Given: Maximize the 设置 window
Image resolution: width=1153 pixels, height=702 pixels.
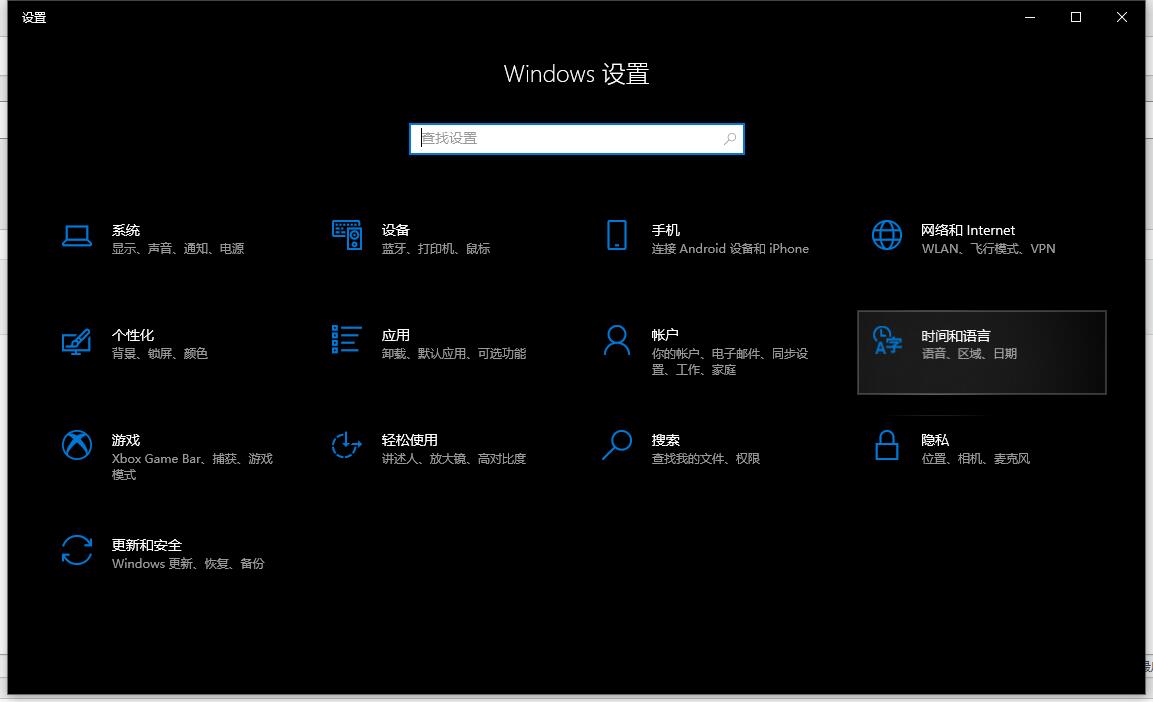Looking at the screenshot, I should pyautogui.click(x=1076, y=17).
